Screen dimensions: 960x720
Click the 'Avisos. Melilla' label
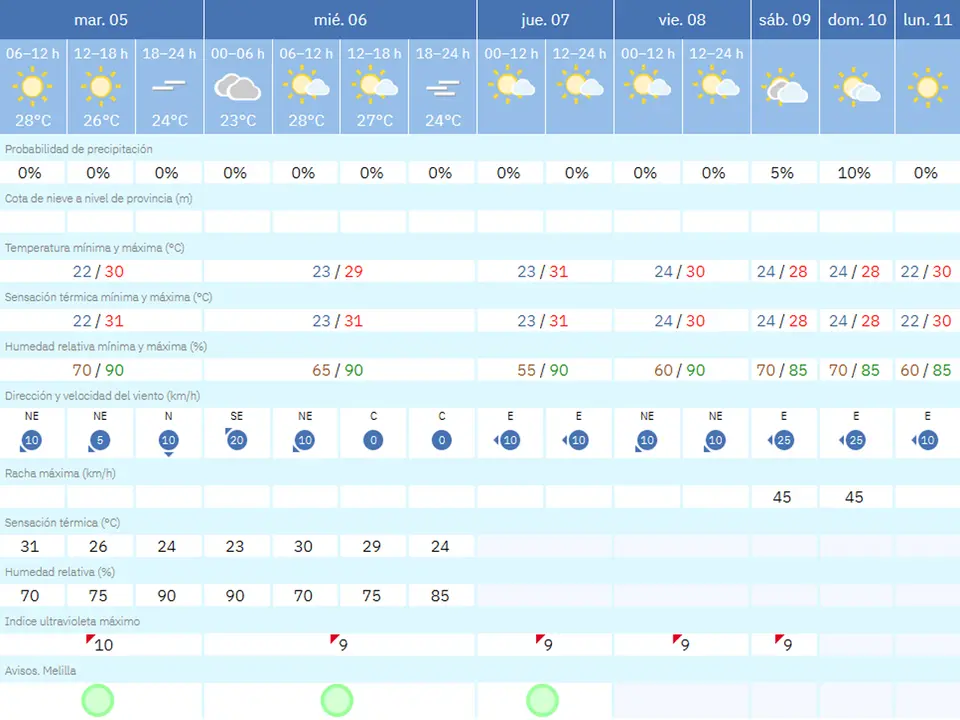tap(40, 670)
